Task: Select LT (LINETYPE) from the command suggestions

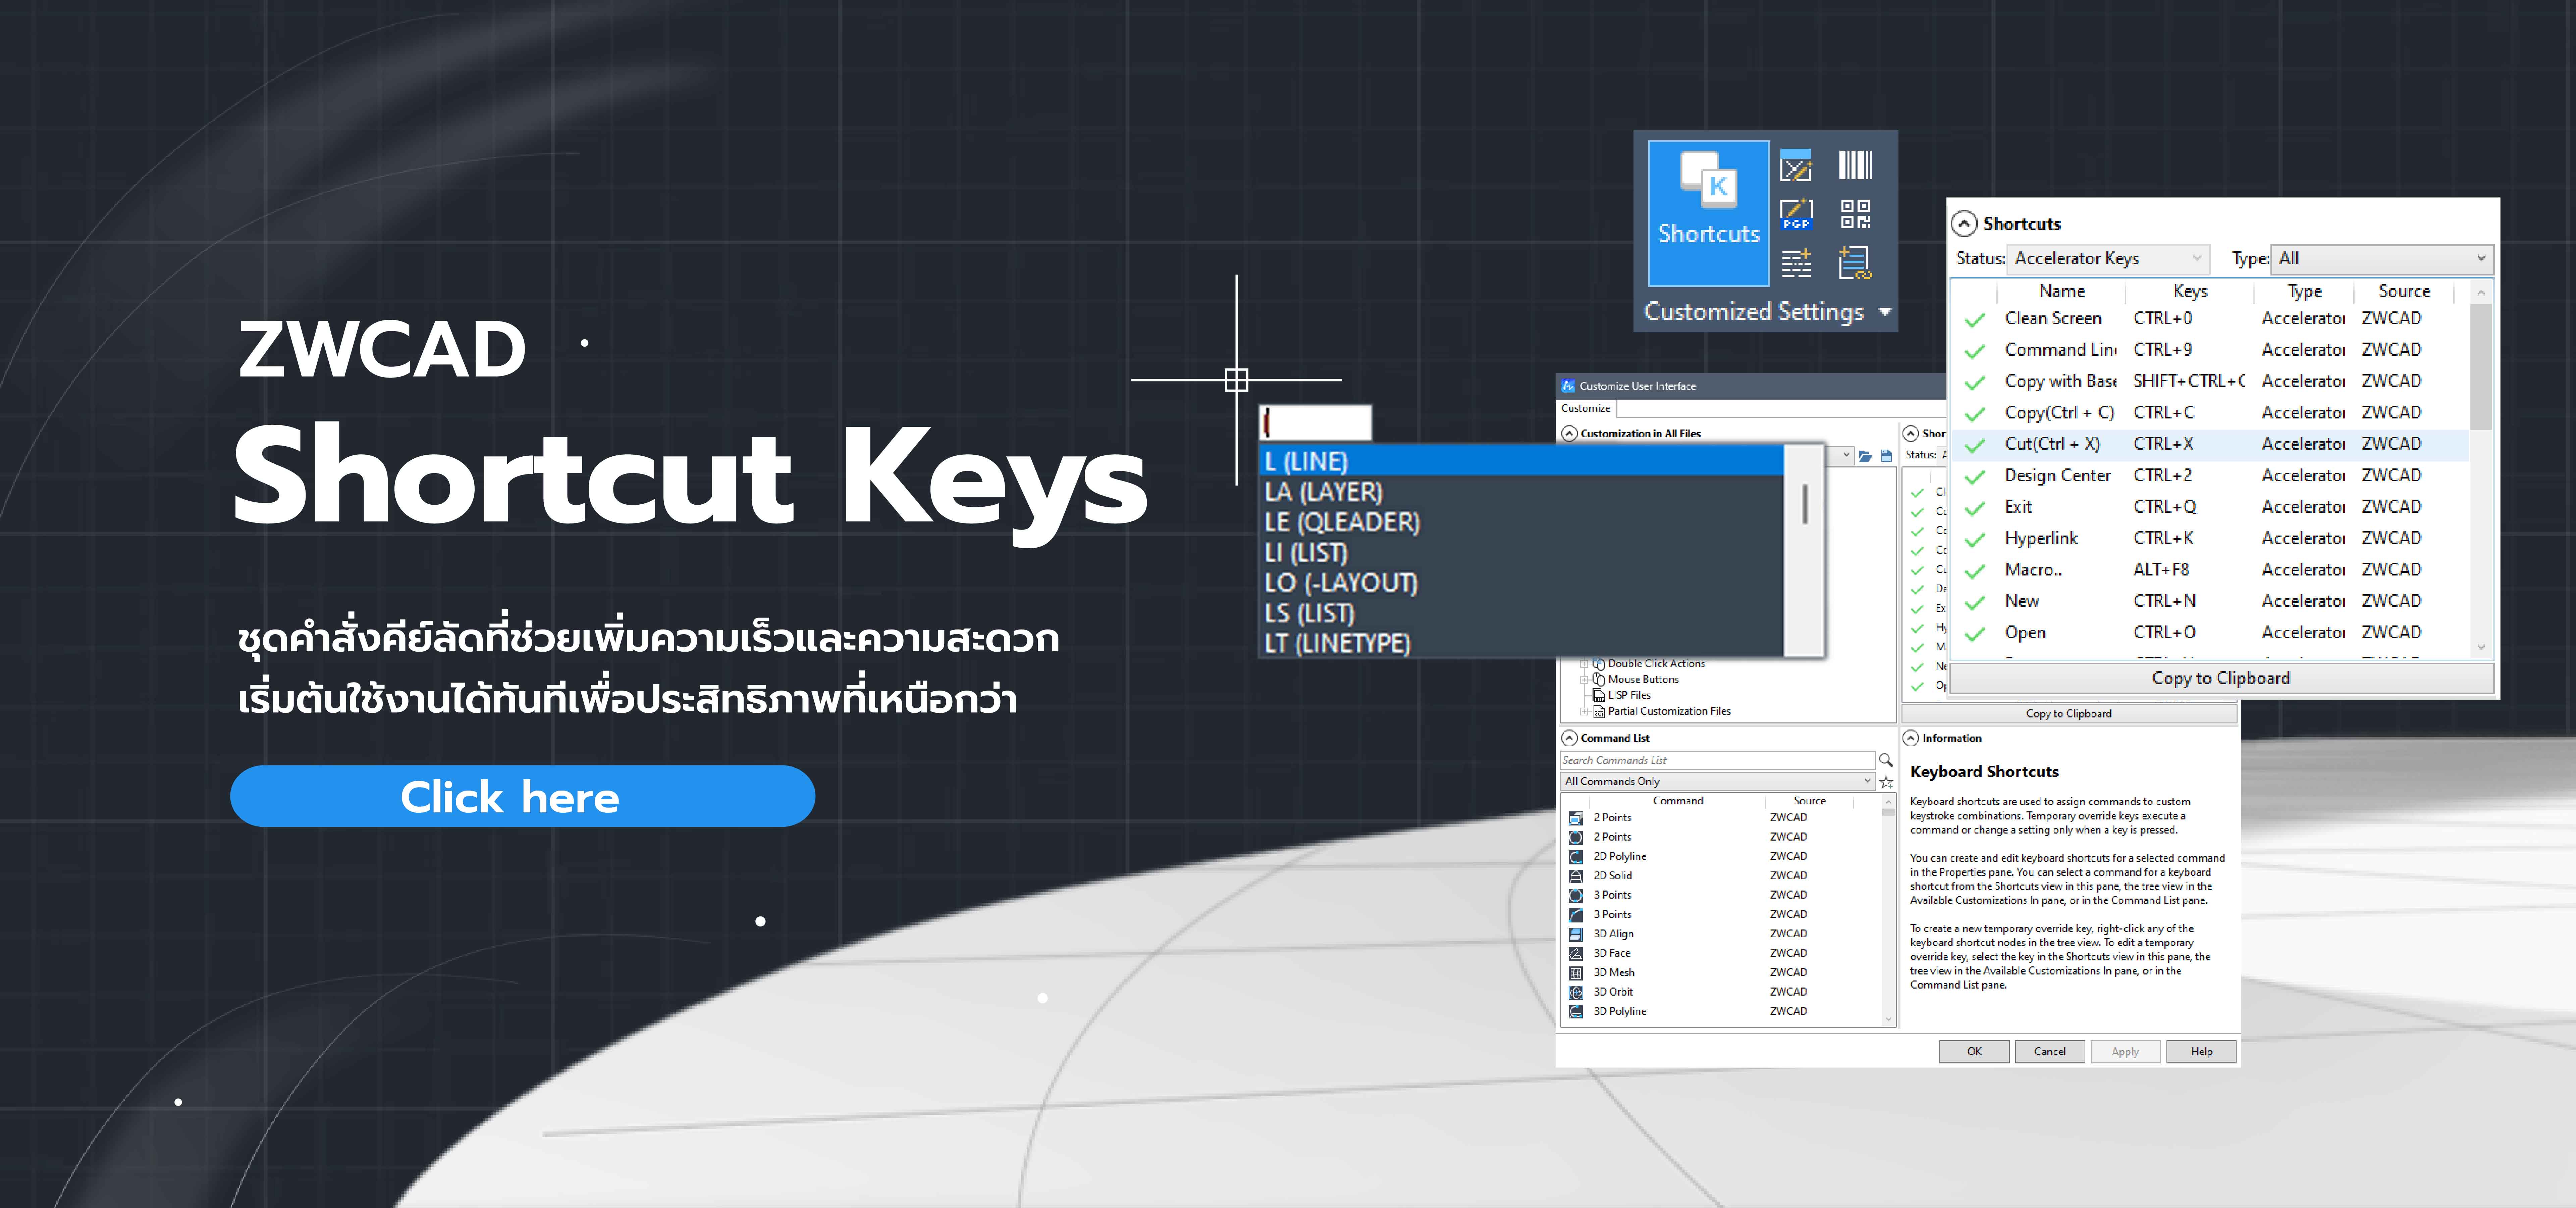Action: pos(1521,643)
